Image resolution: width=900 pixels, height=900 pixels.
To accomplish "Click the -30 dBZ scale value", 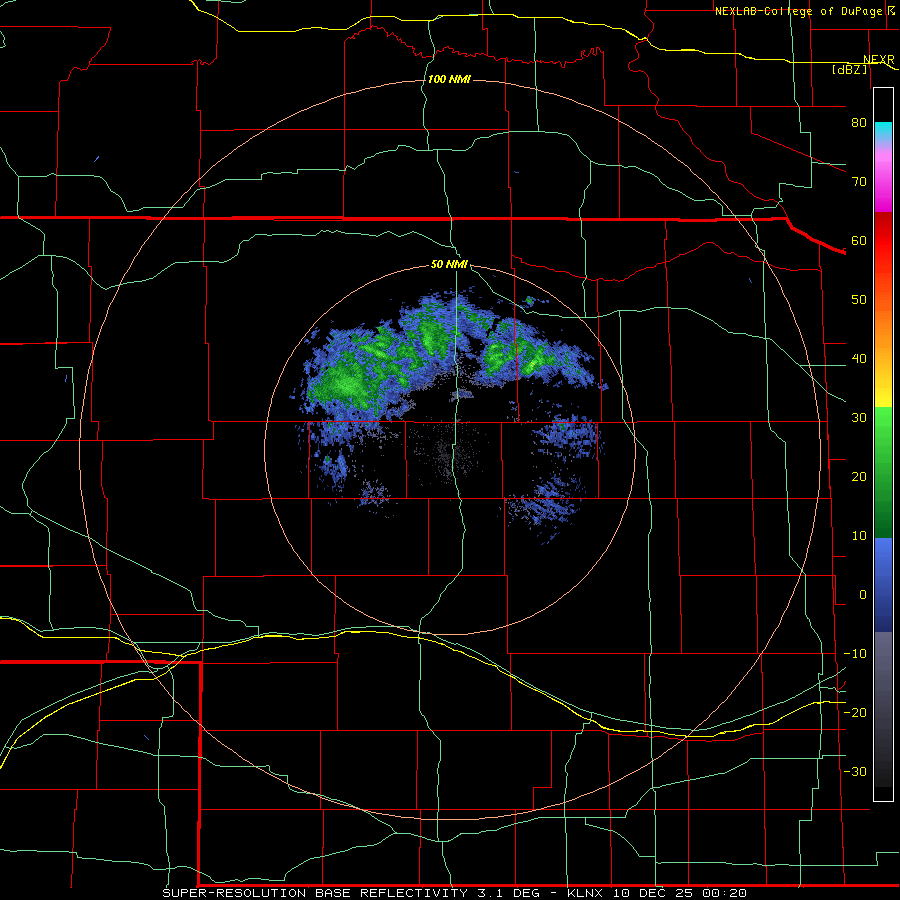I will point(855,771).
